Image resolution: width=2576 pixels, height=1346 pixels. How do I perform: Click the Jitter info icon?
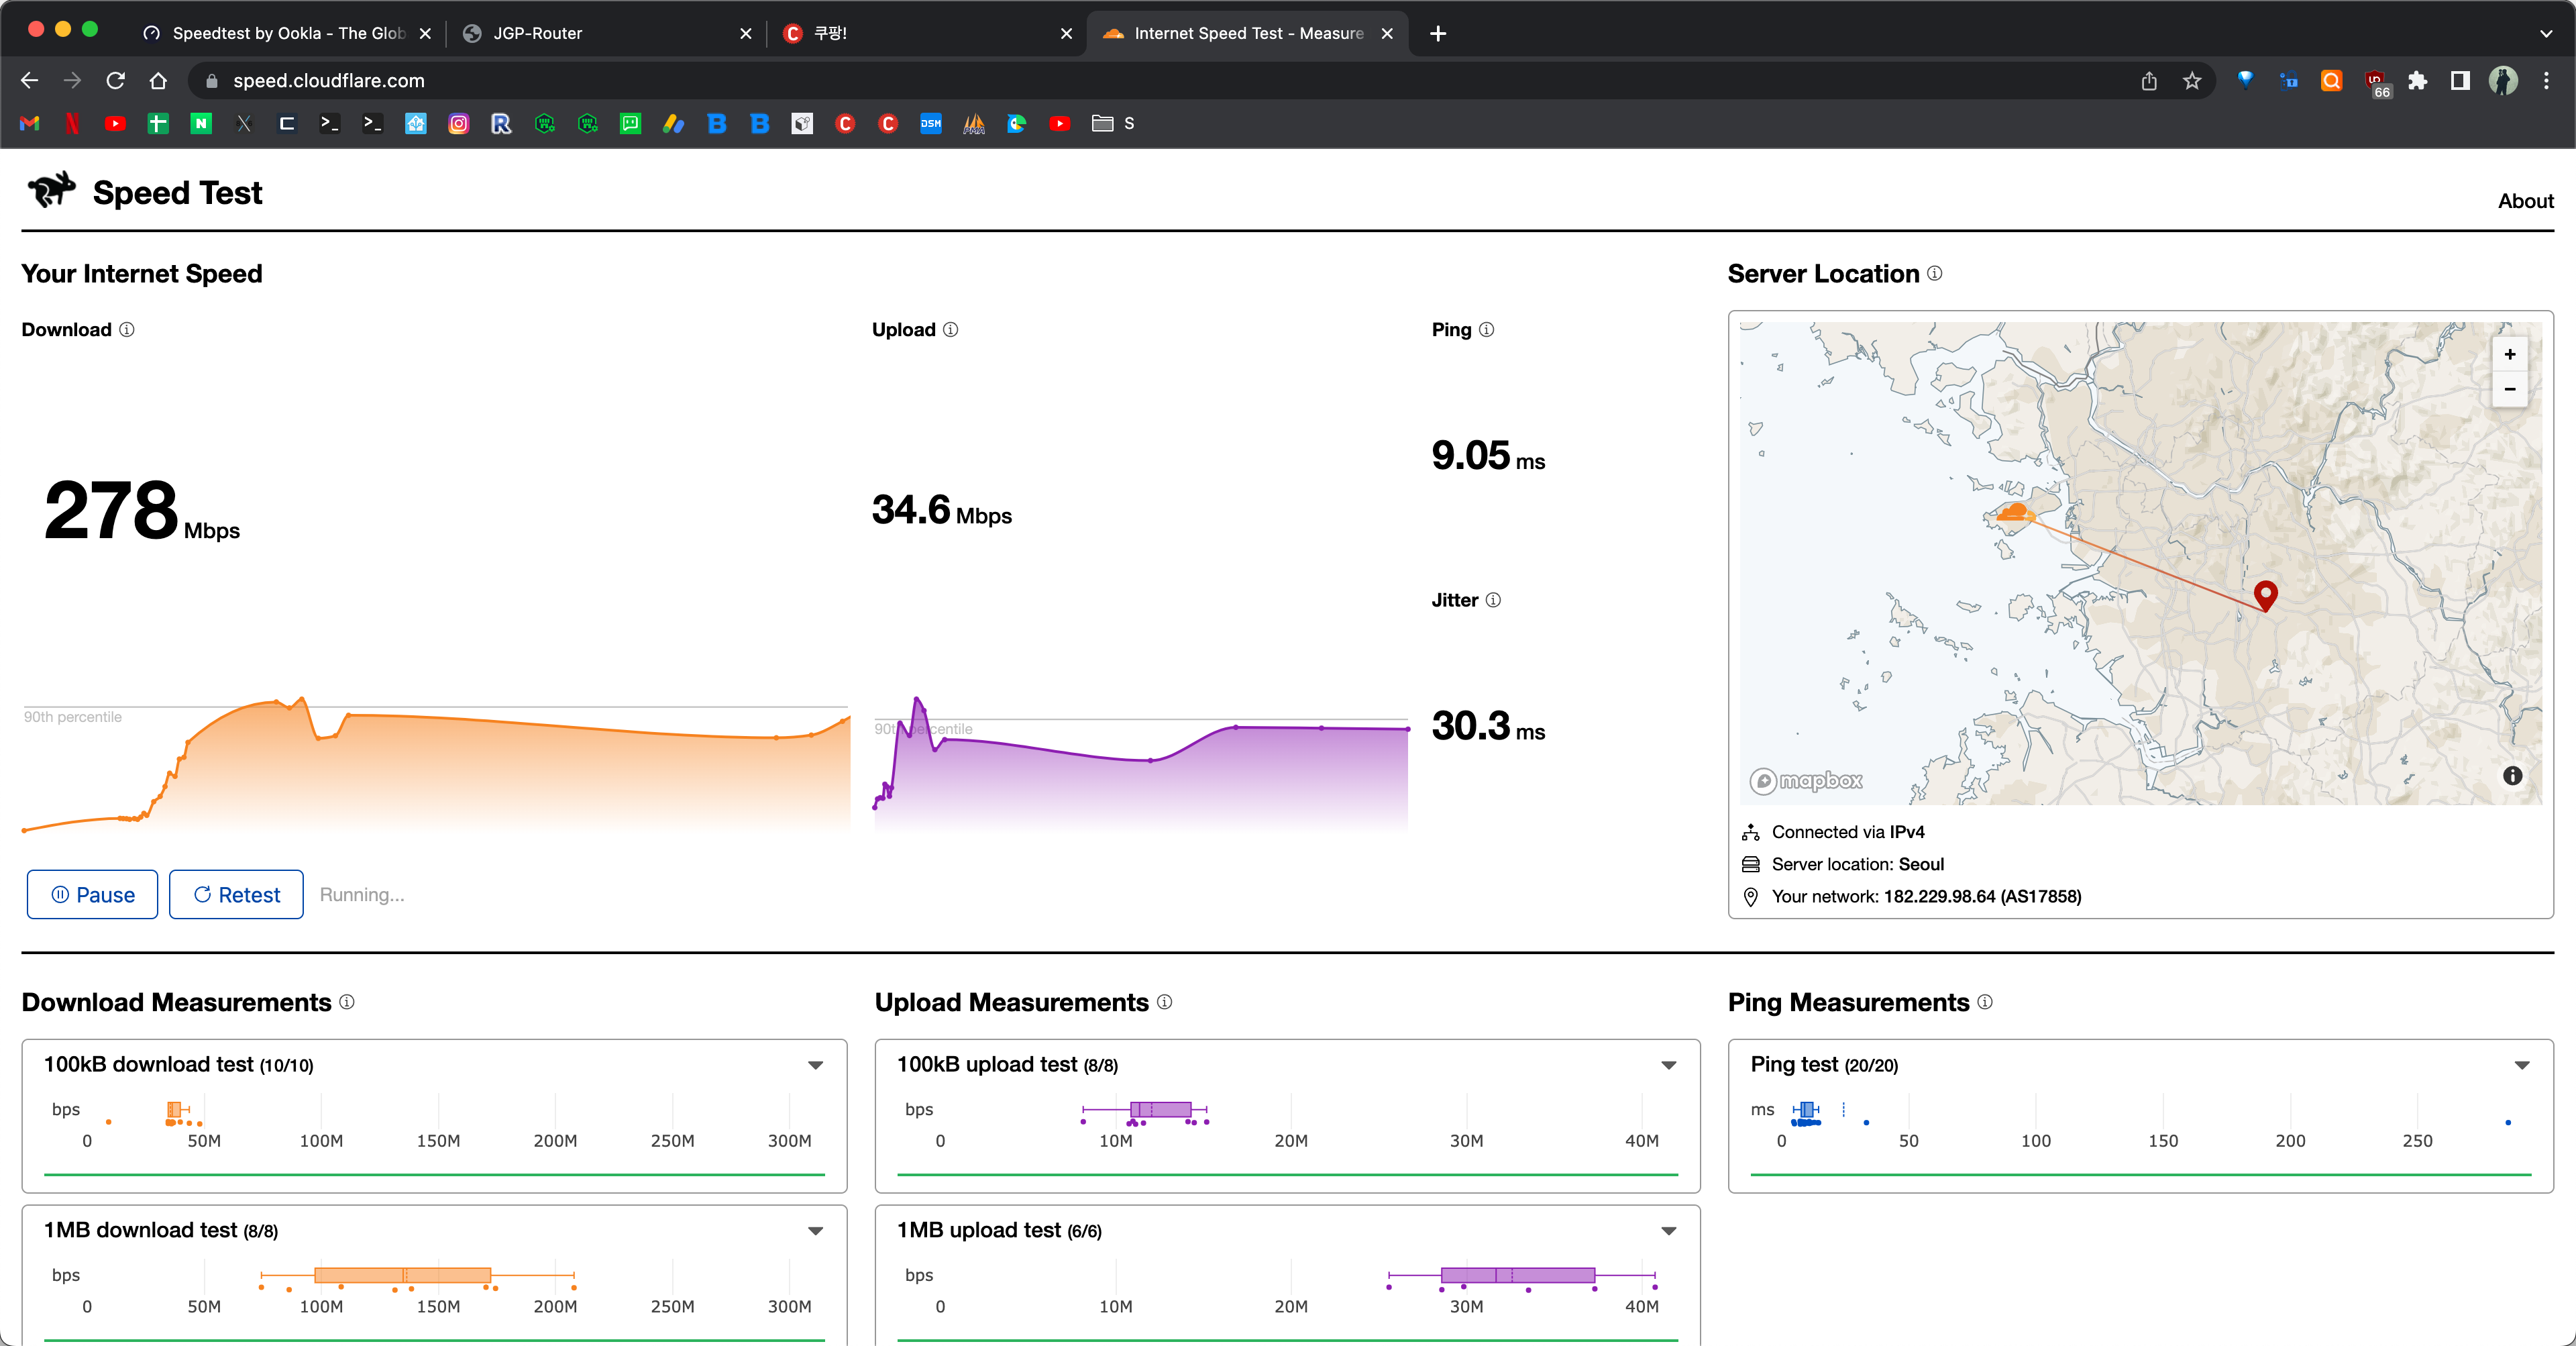pos(1493,600)
